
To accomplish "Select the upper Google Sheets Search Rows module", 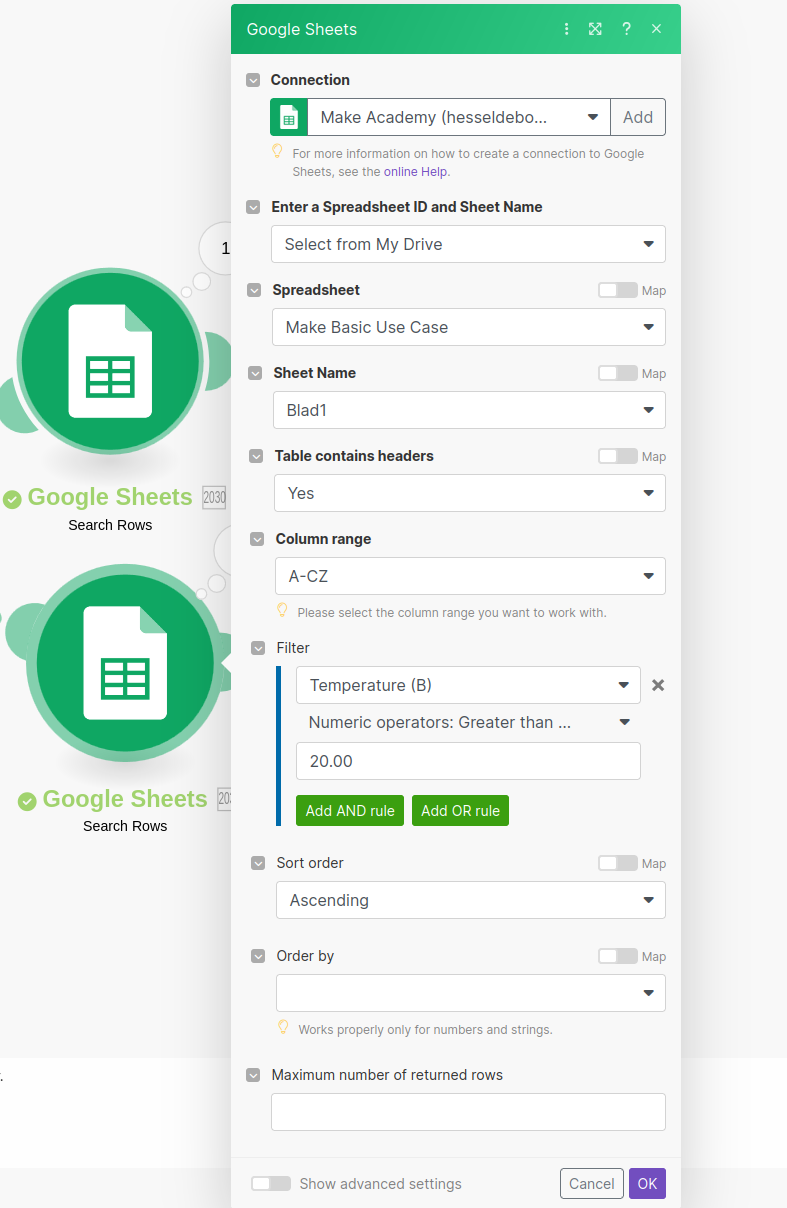I will coord(110,362).
